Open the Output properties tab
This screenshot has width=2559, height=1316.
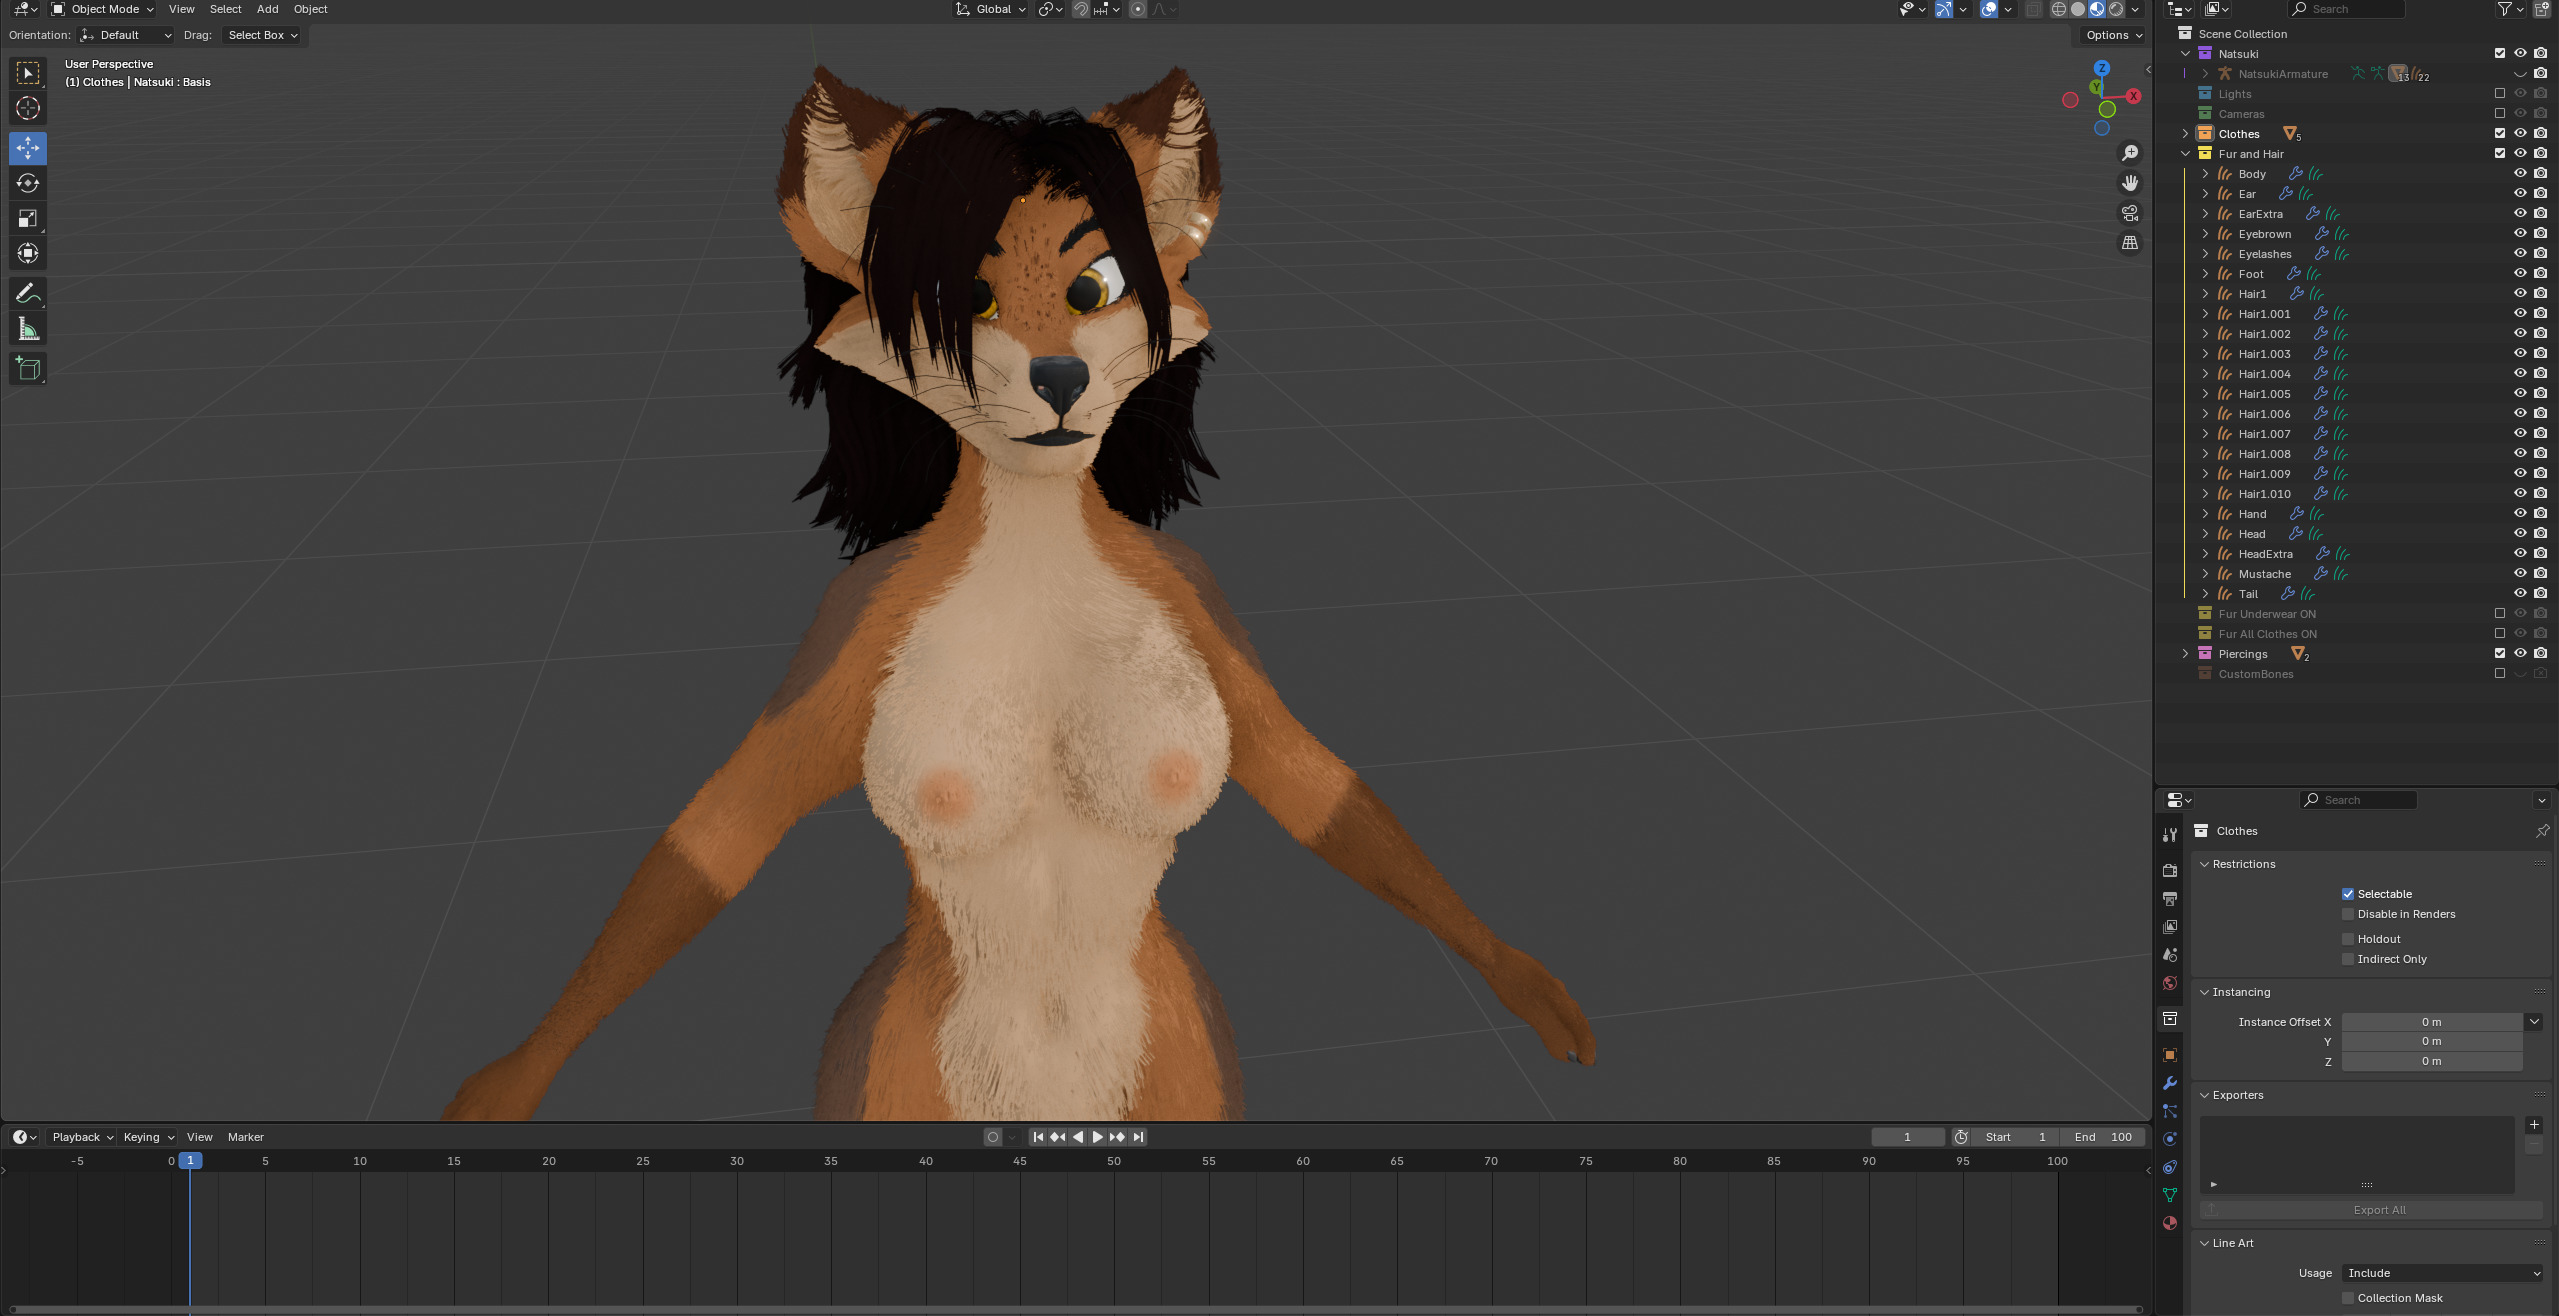click(x=2169, y=899)
